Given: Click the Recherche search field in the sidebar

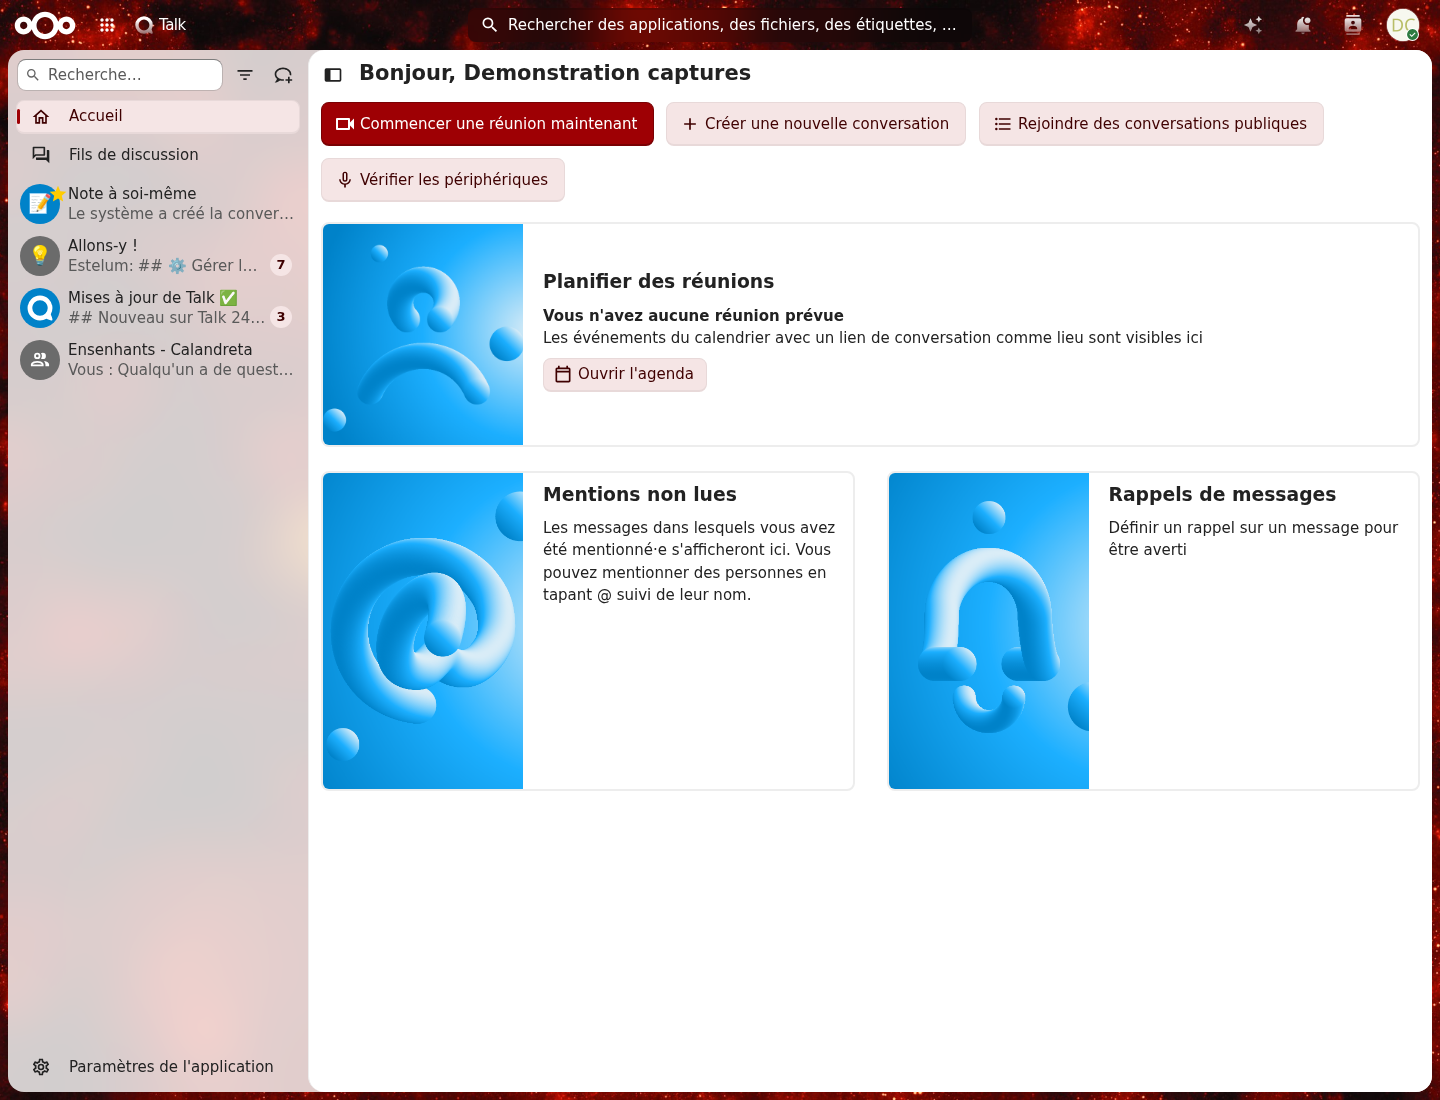Looking at the screenshot, I should tap(120, 75).
